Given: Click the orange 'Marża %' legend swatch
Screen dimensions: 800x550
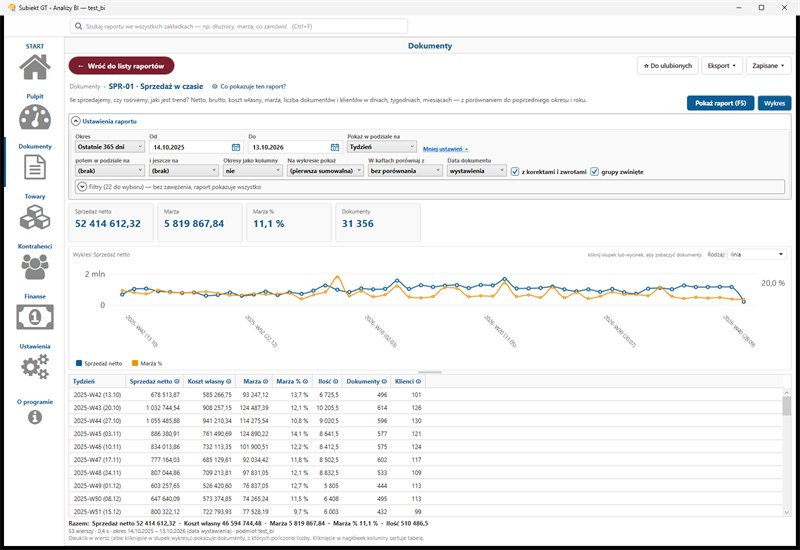Looking at the screenshot, I should pos(135,363).
